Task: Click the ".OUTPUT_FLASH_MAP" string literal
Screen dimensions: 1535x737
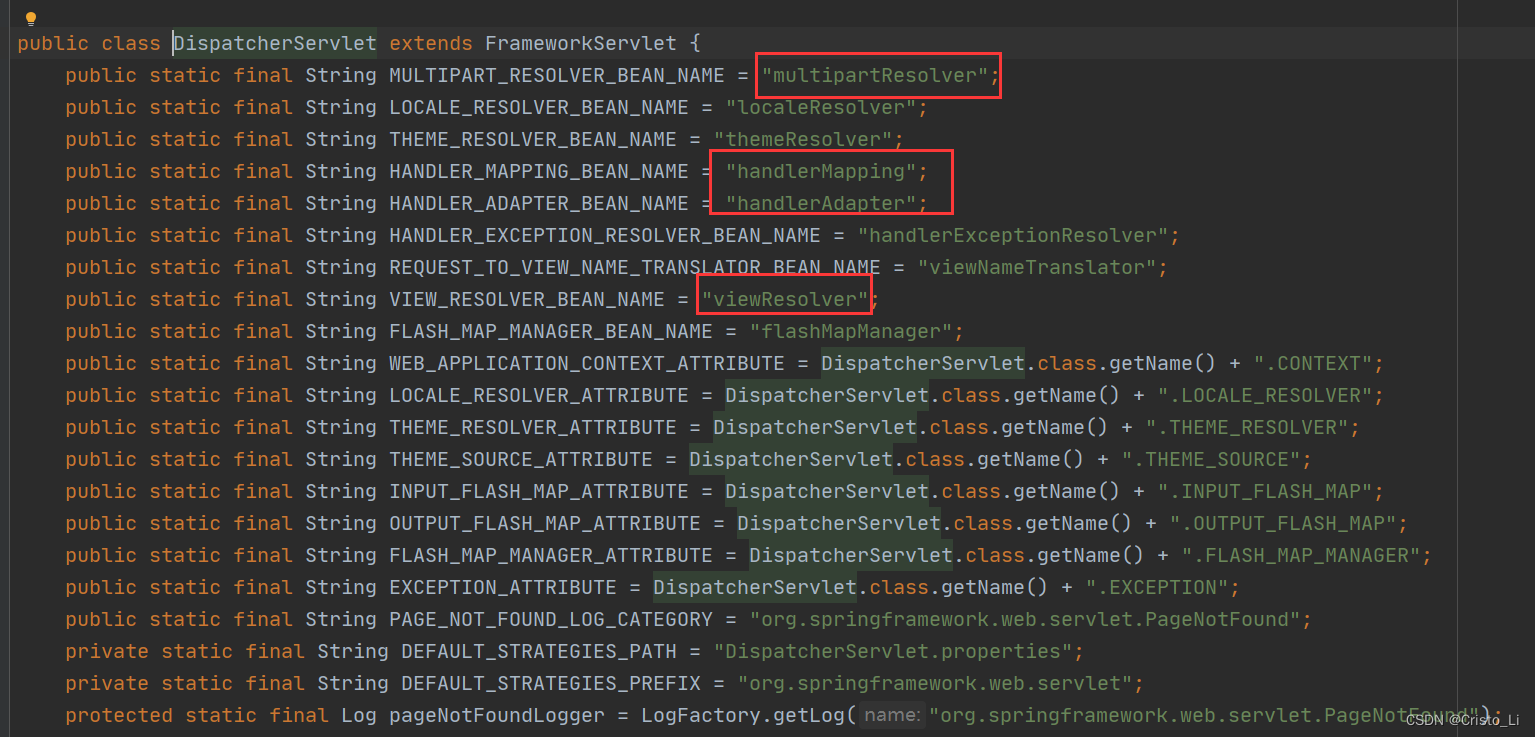Action: click(1283, 523)
